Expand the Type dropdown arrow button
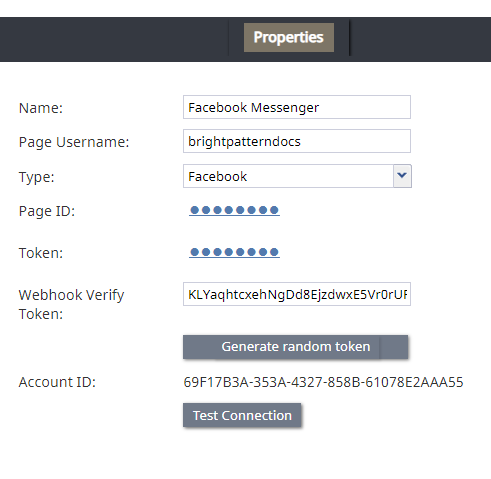491x479 pixels. click(x=402, y=176)
